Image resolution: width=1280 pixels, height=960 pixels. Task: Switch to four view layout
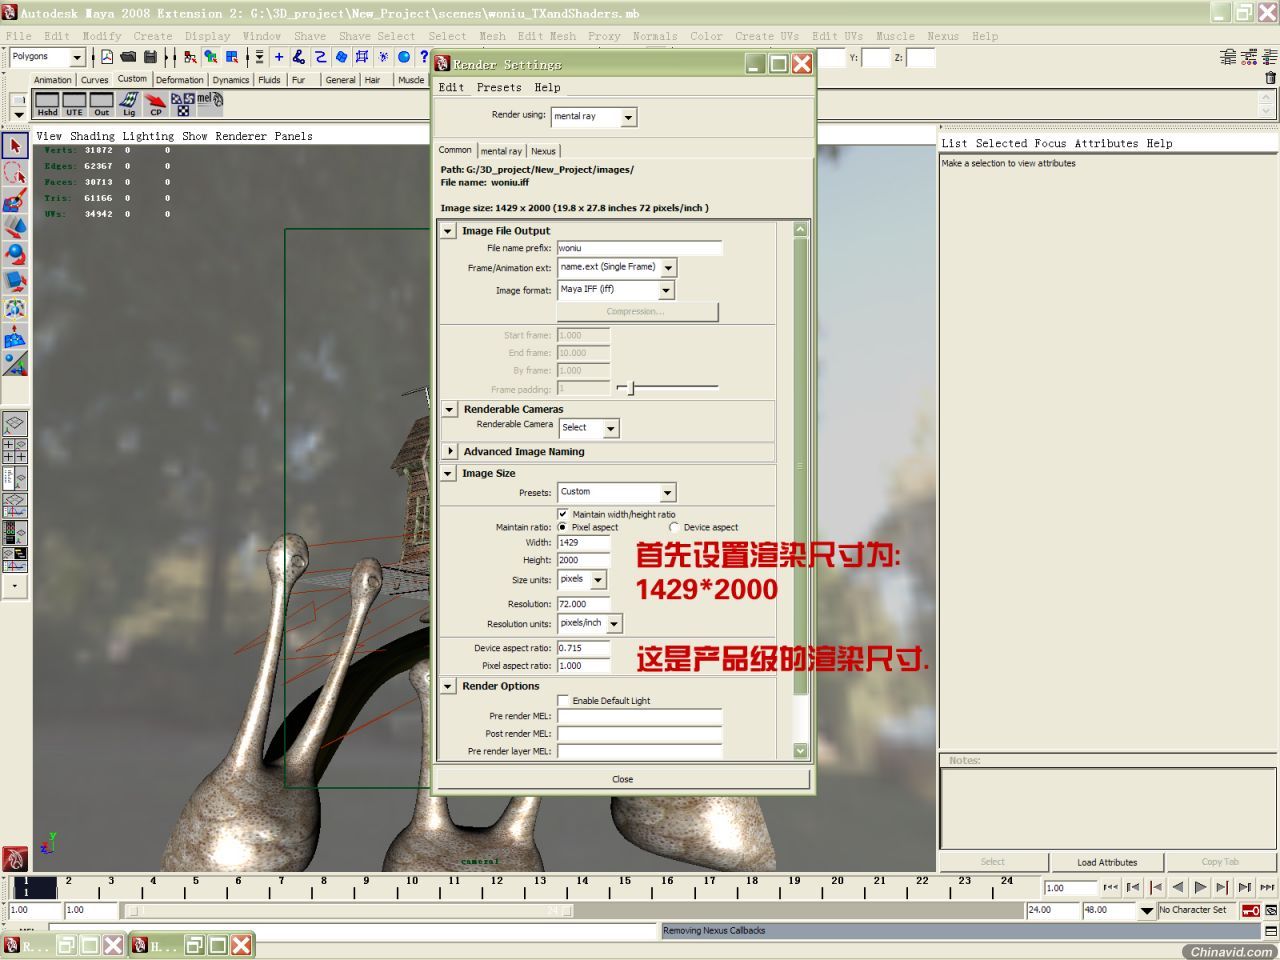[x=14, y=451]
